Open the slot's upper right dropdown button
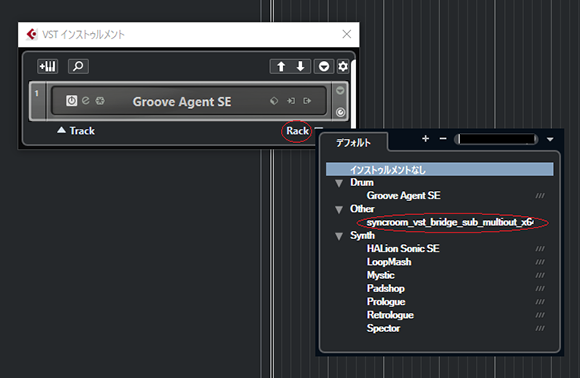This screenshot has width=580, height=378. pyautogui.click(x=340, y=90)
